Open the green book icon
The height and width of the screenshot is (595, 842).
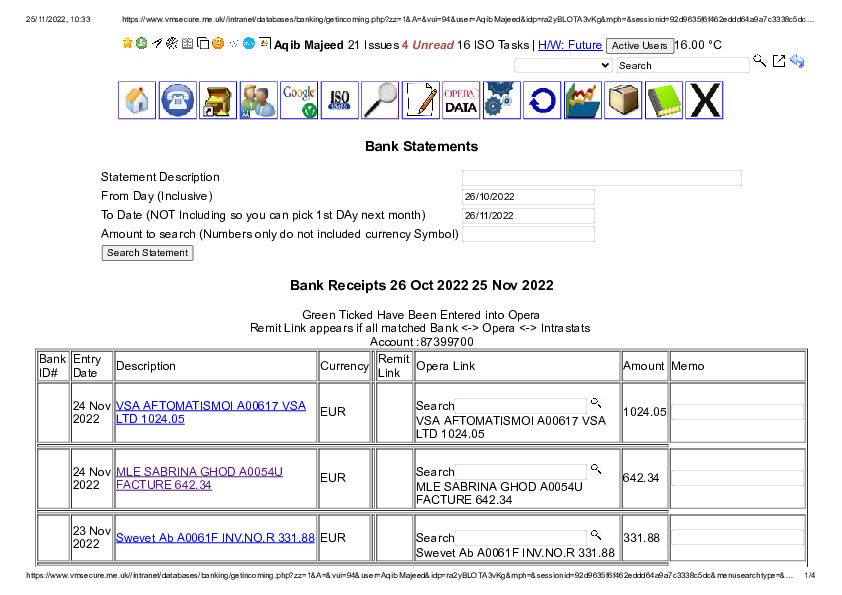coord(663,101)
